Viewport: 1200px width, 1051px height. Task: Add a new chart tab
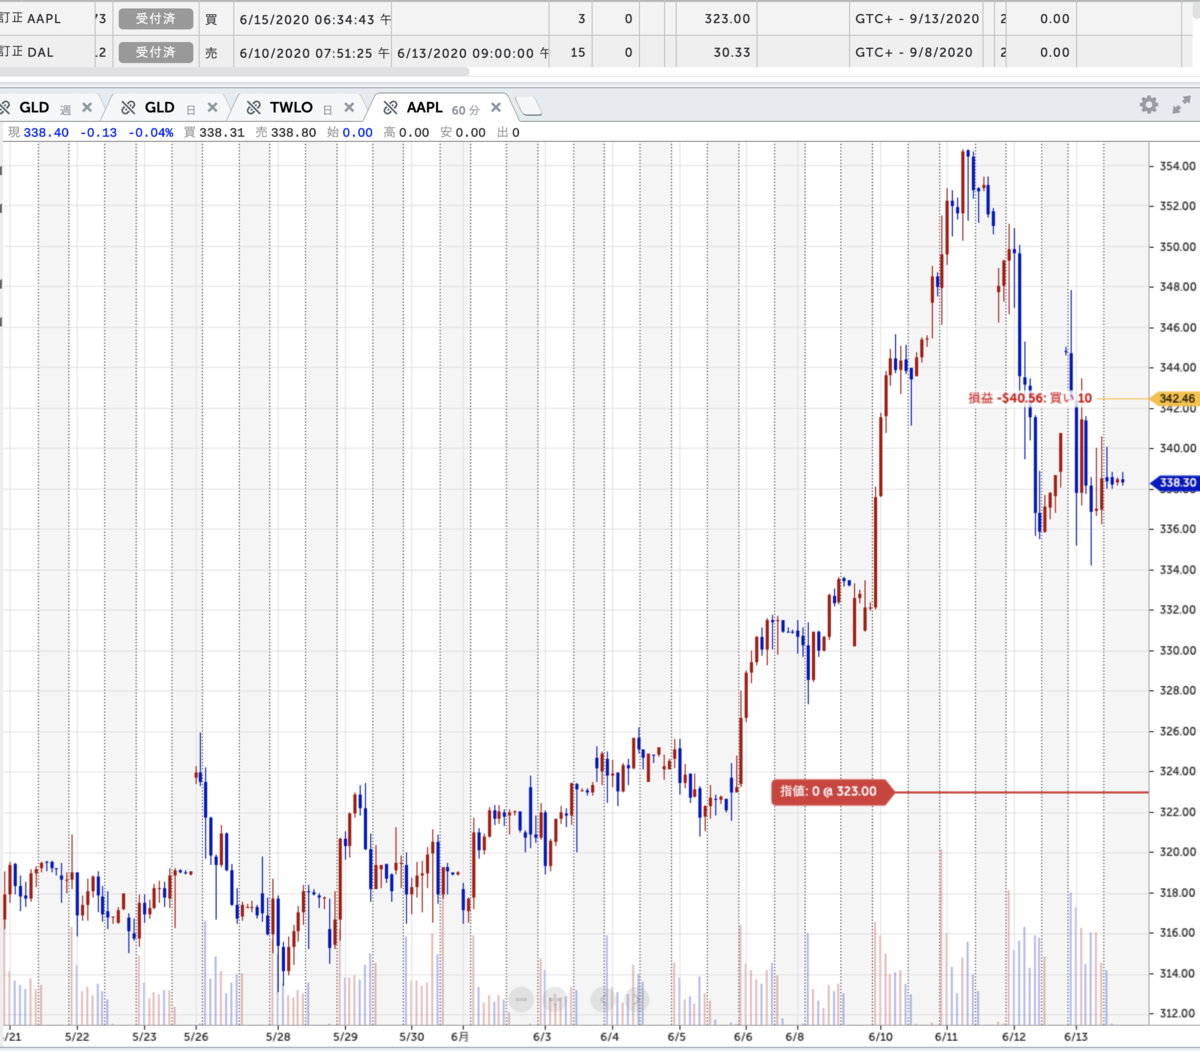[529, 107]
